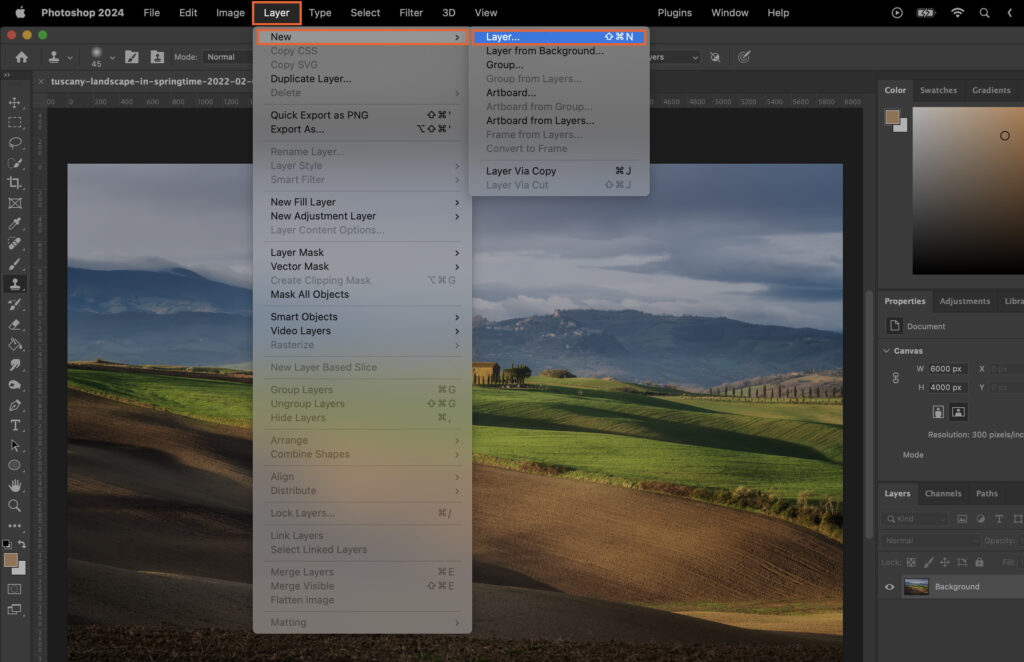Toggle the lock transparent pixels option
The height and width of the screenshot is (662, 1024).
pos(911,562)
